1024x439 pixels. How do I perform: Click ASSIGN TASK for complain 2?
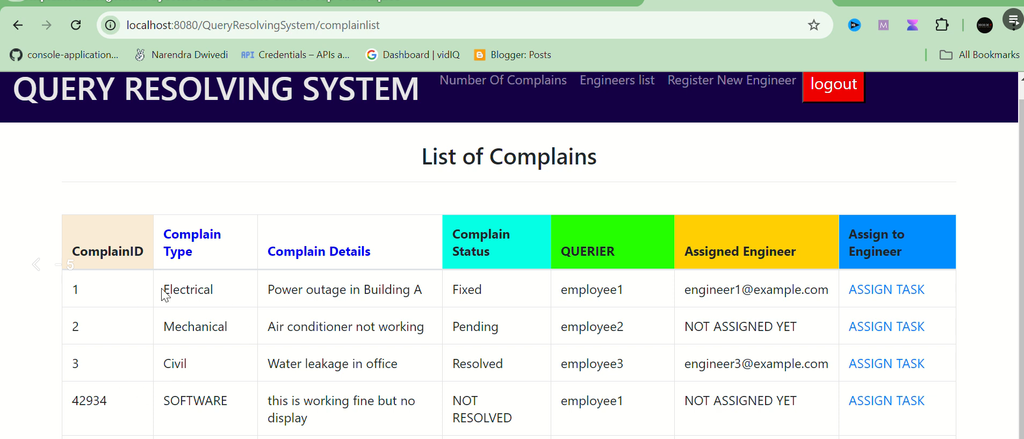point(886,327)
